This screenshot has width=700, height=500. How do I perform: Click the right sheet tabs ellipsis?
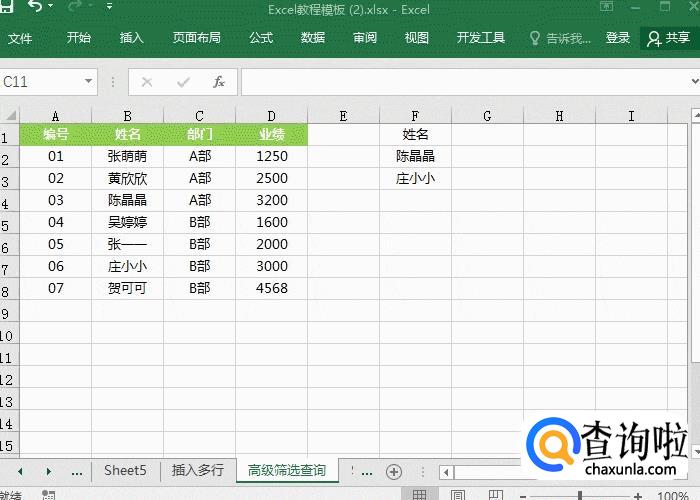tap(367, 473)
